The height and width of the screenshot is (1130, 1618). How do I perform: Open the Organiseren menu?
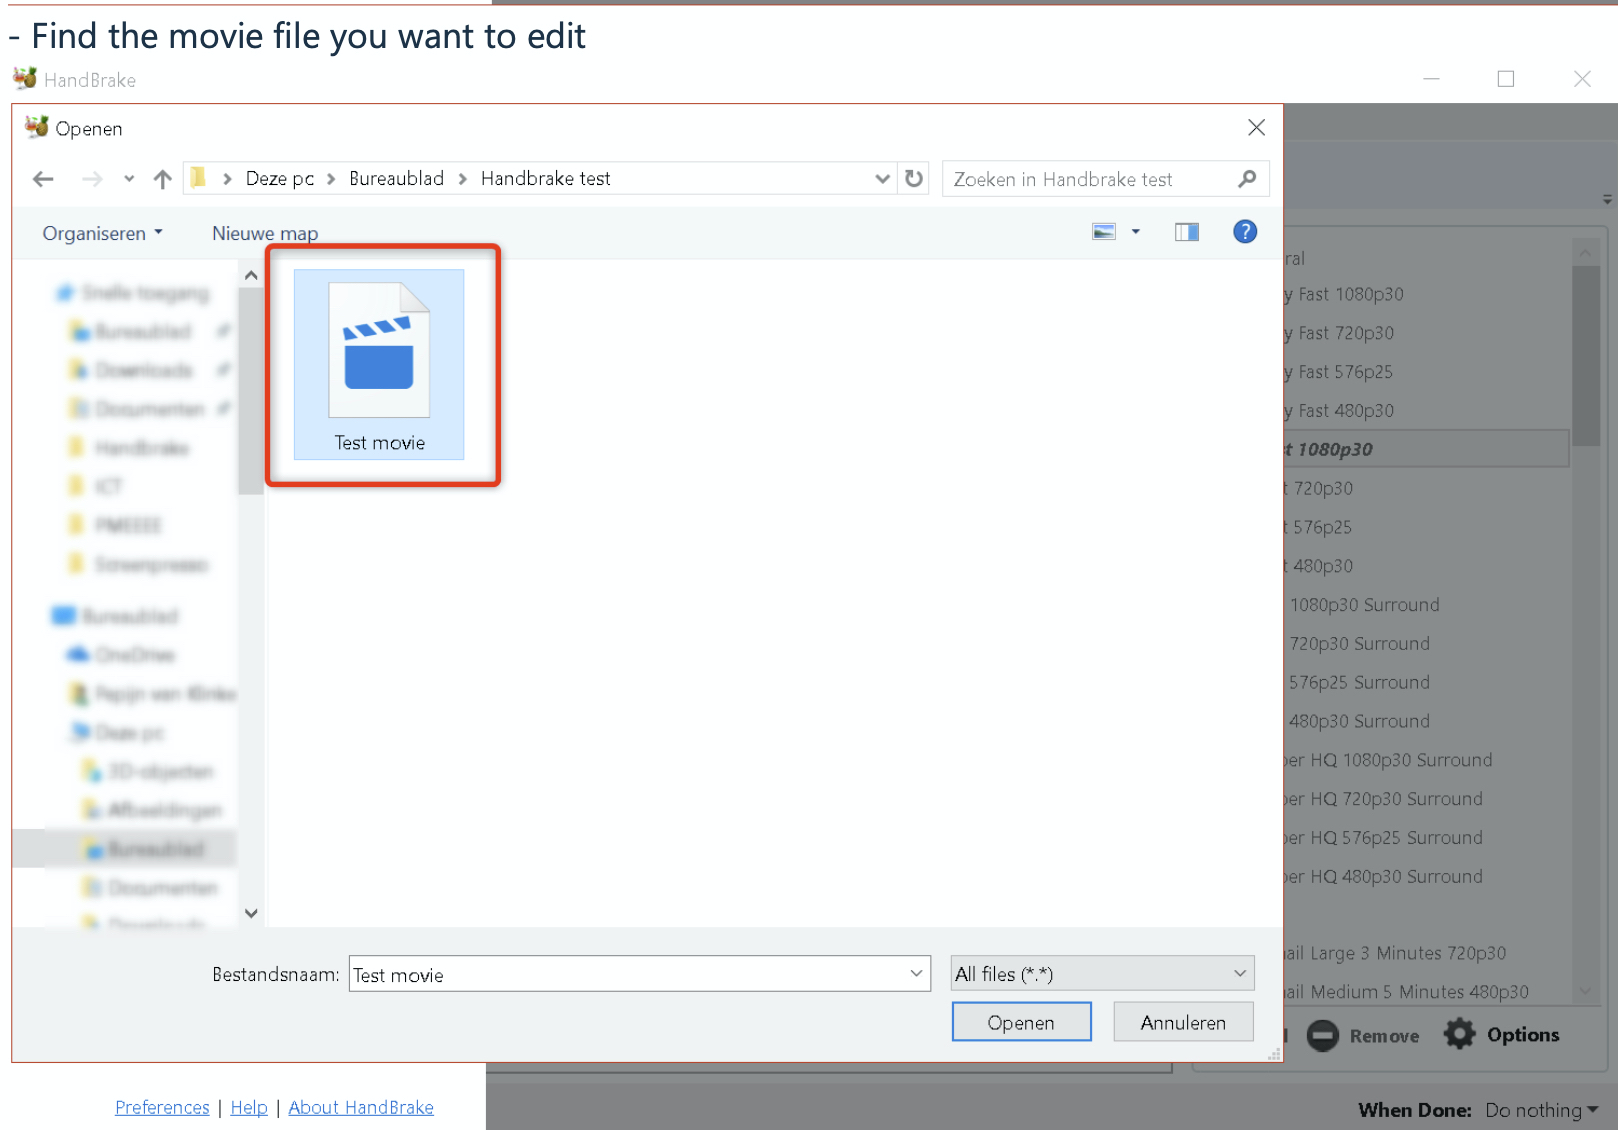pos(102,233)
